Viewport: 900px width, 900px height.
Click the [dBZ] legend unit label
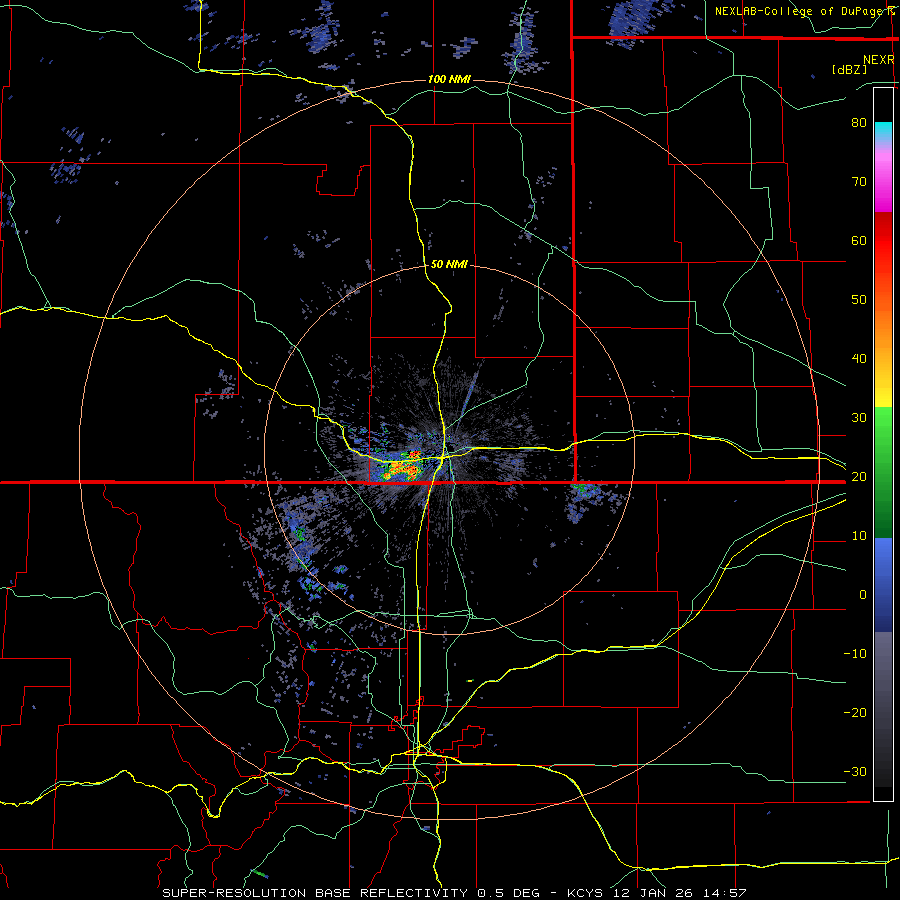pos(849,69)
